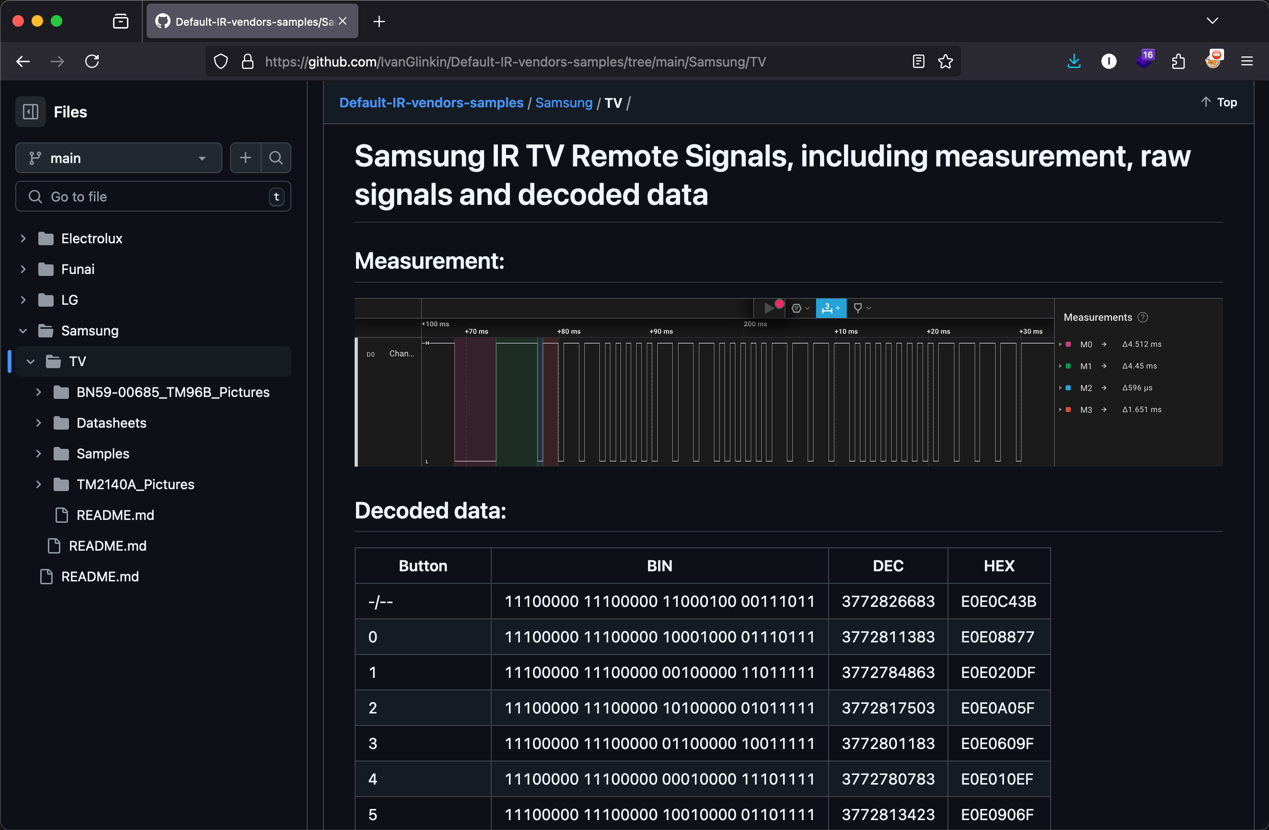The width and height of the screenshot is (1269, 830).
Task: Open the list all tabs dropdown
Action: [x=1212, y=21]
